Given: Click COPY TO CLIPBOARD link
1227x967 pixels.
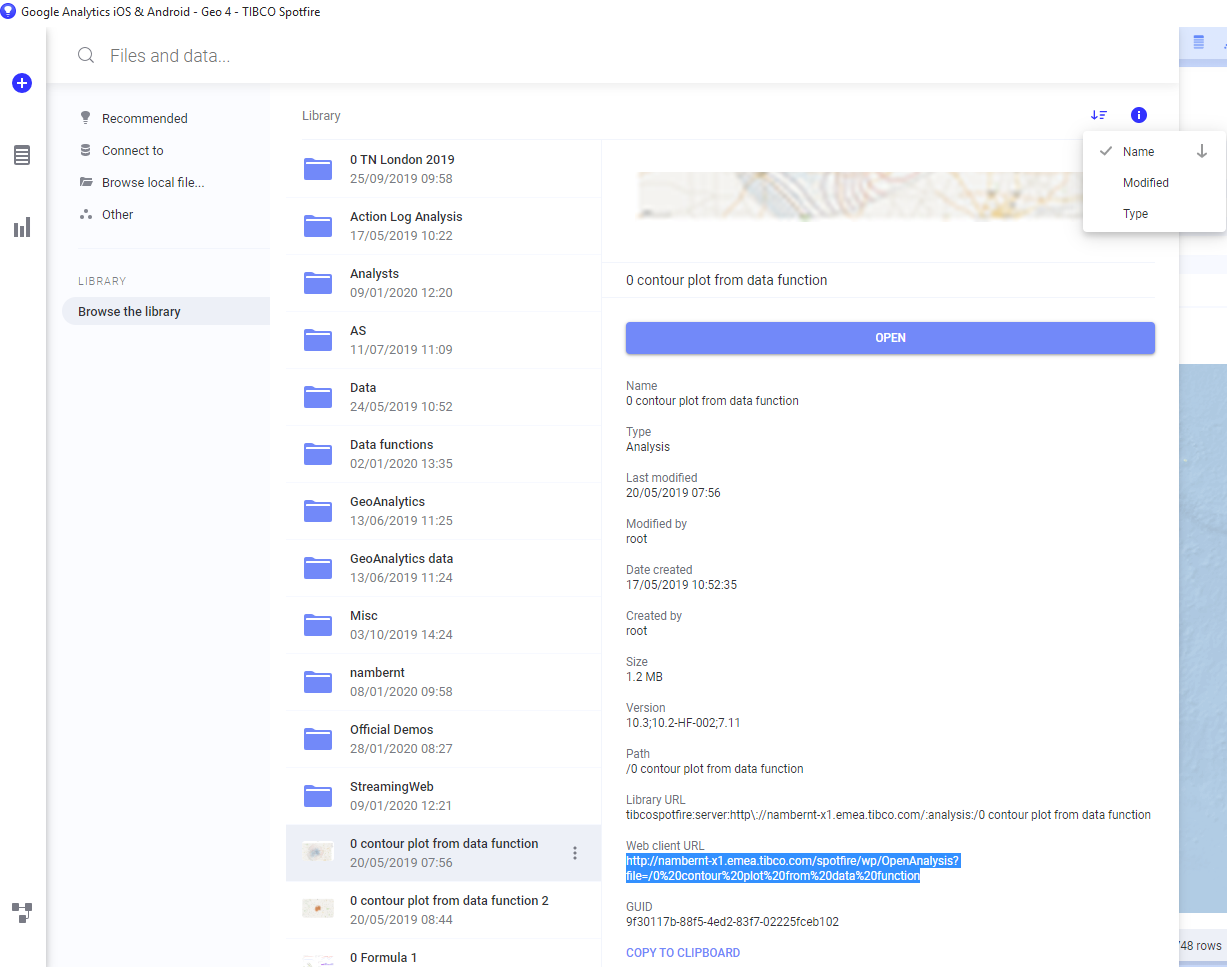Looking at the screenshot, I should coord(683,953).
